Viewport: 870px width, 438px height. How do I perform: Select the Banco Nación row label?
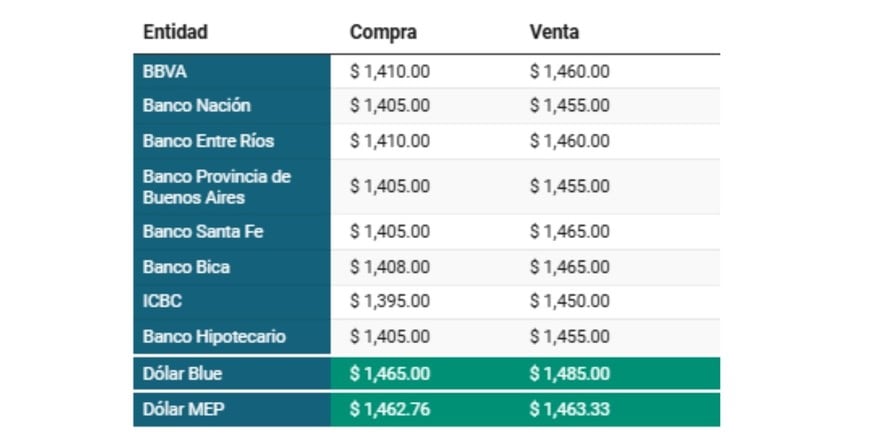click(197, 106)
